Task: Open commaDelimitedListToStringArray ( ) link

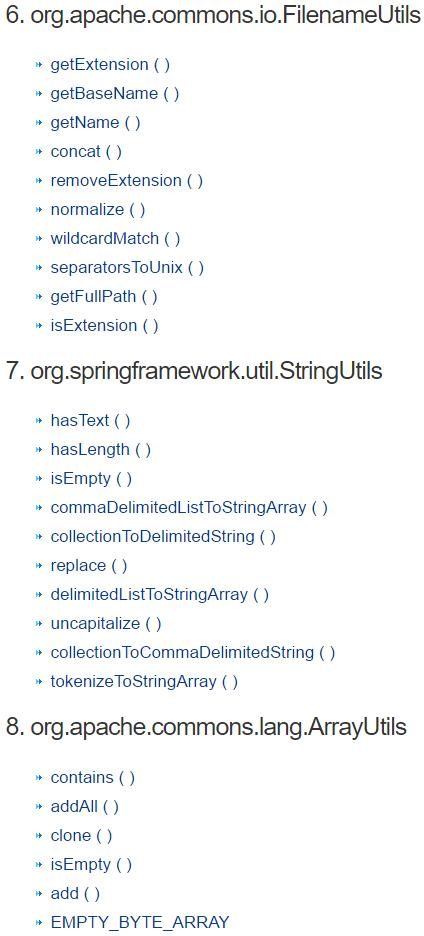Action: 189,508
